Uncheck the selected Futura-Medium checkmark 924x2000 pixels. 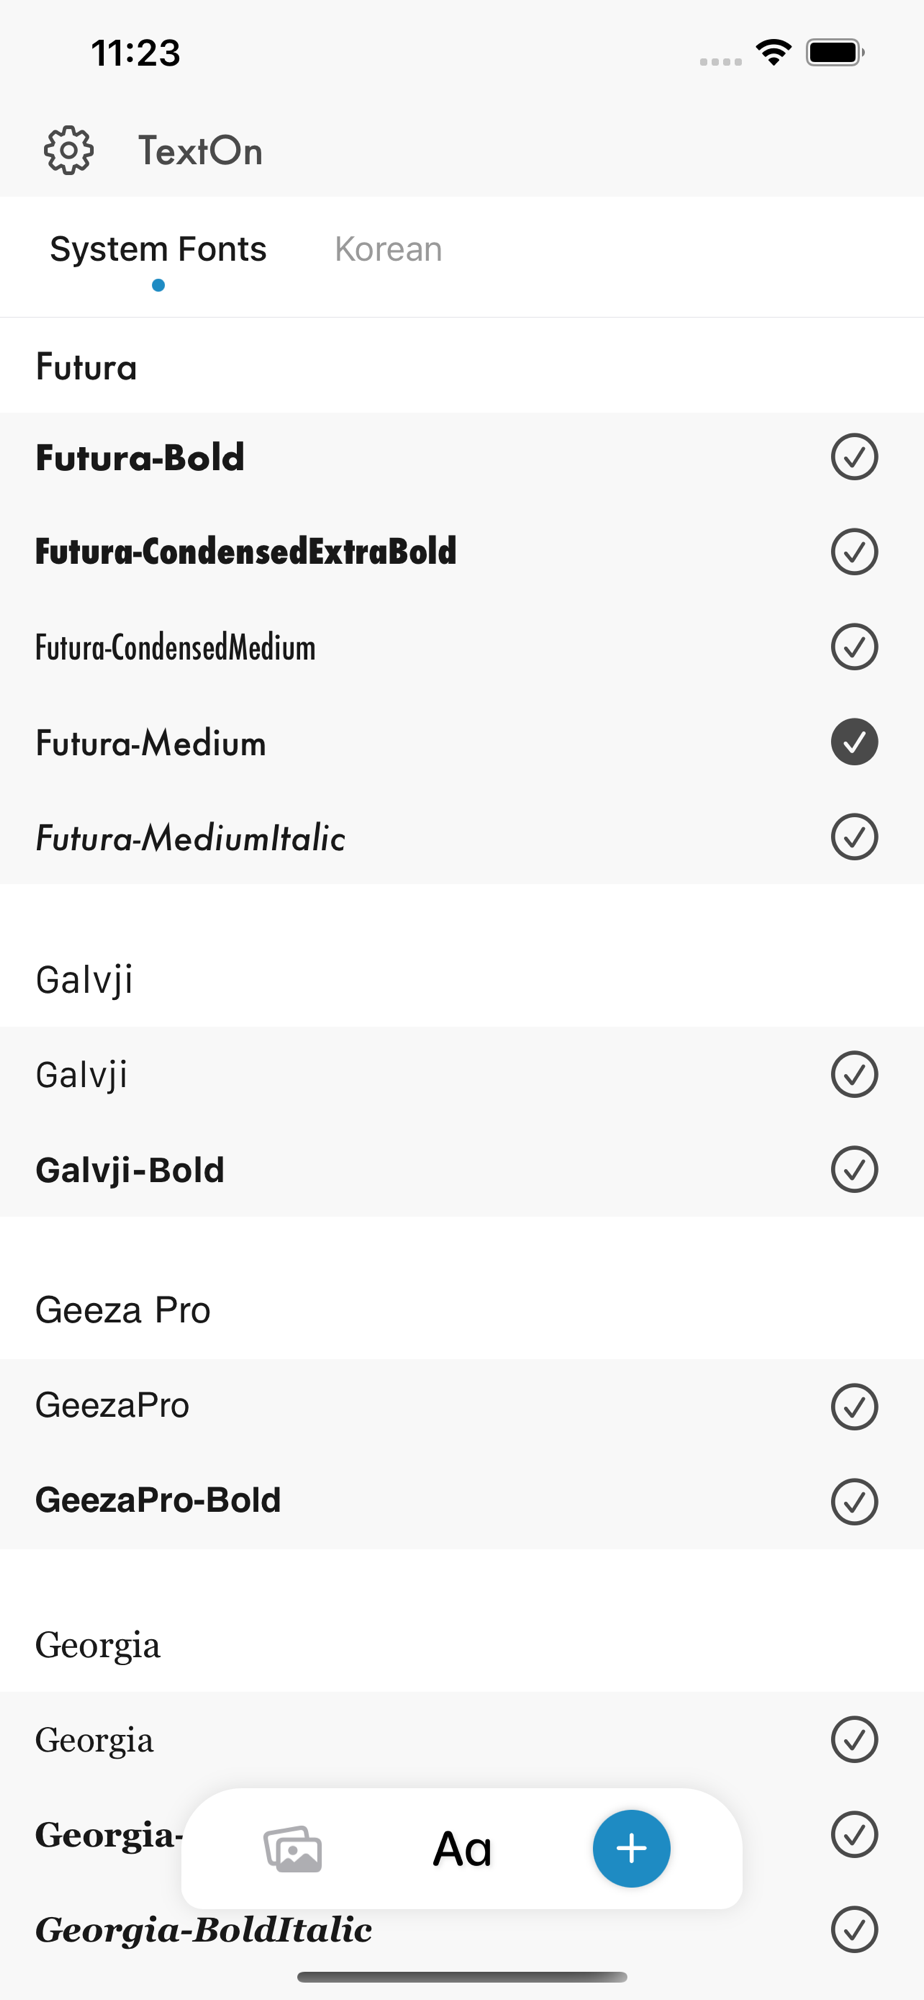click(854, 742)
